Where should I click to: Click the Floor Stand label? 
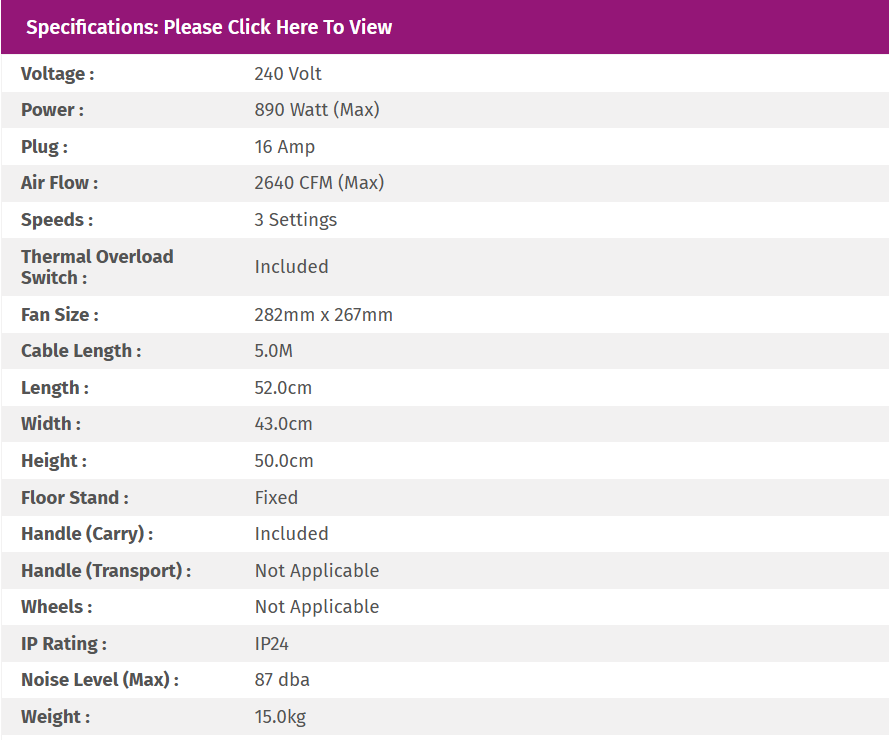pyautogui.click(x=74, y=498)
